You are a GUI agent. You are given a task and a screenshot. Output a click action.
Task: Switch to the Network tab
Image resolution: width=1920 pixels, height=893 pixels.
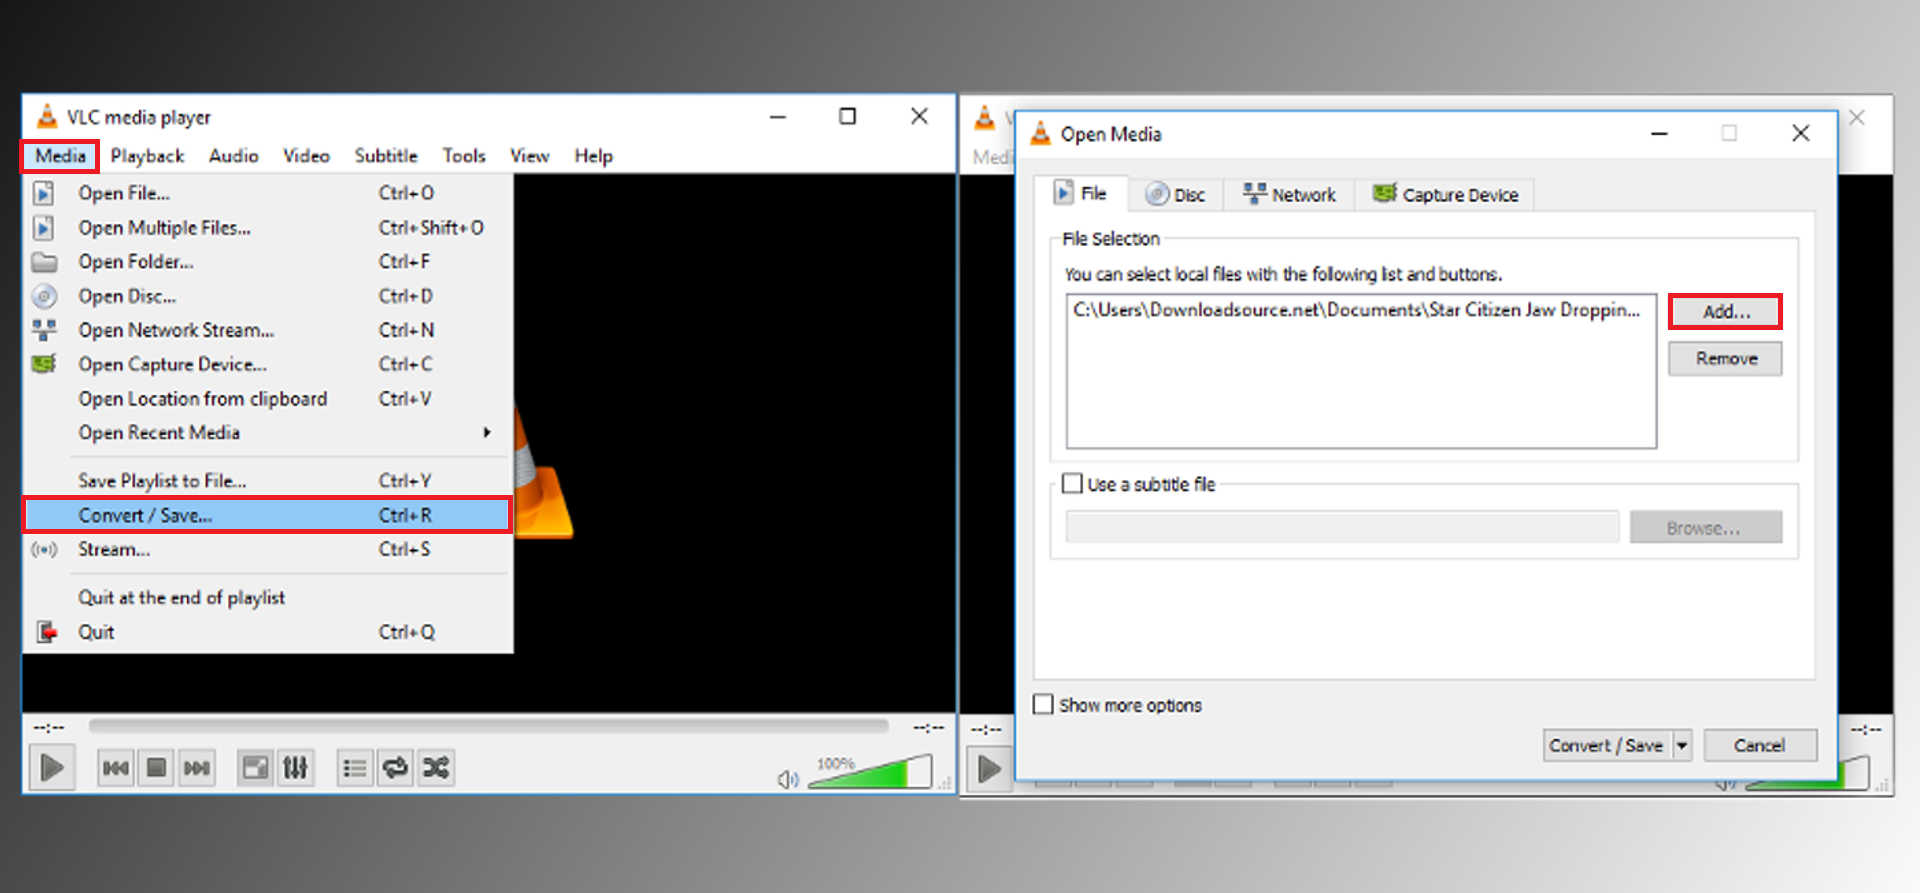coord(1289,195)
